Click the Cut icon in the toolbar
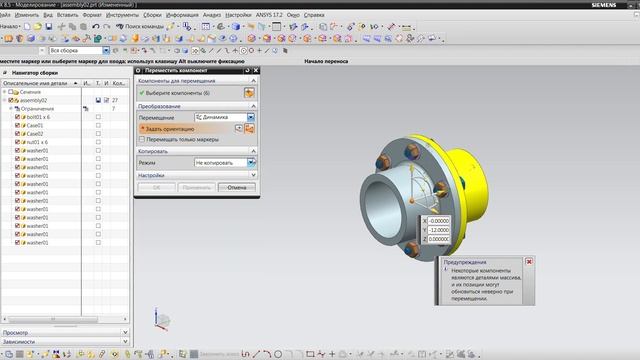640x360 pixels. point(62,27)
